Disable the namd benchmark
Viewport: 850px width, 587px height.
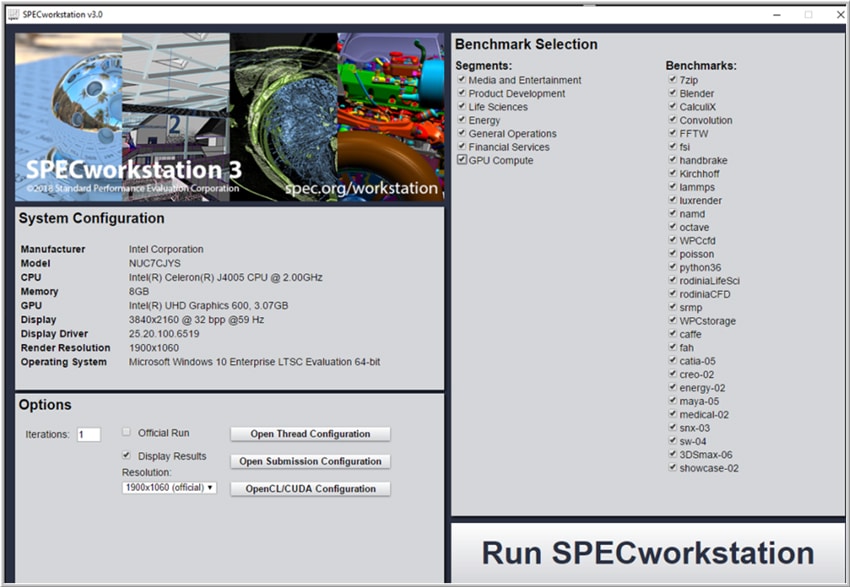[673, 213]
